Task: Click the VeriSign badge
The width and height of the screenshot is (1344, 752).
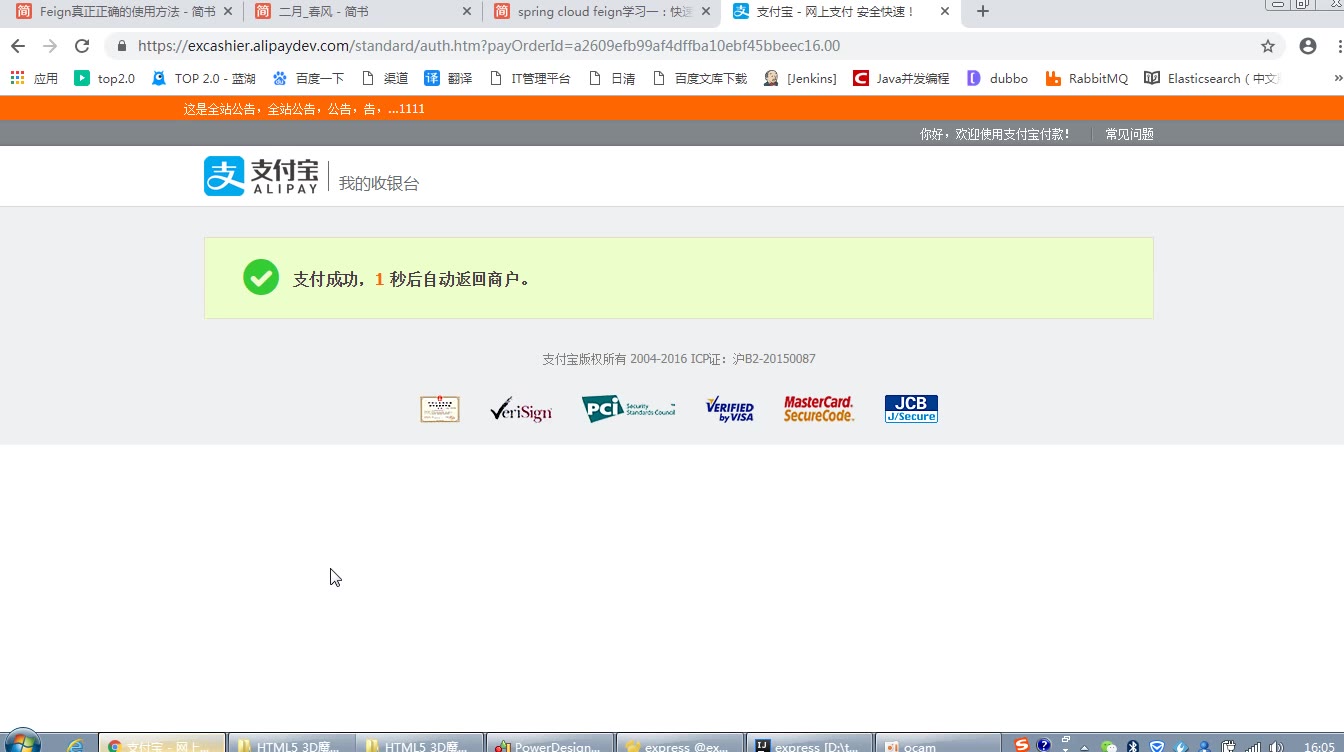Action: tap(521, 409)
